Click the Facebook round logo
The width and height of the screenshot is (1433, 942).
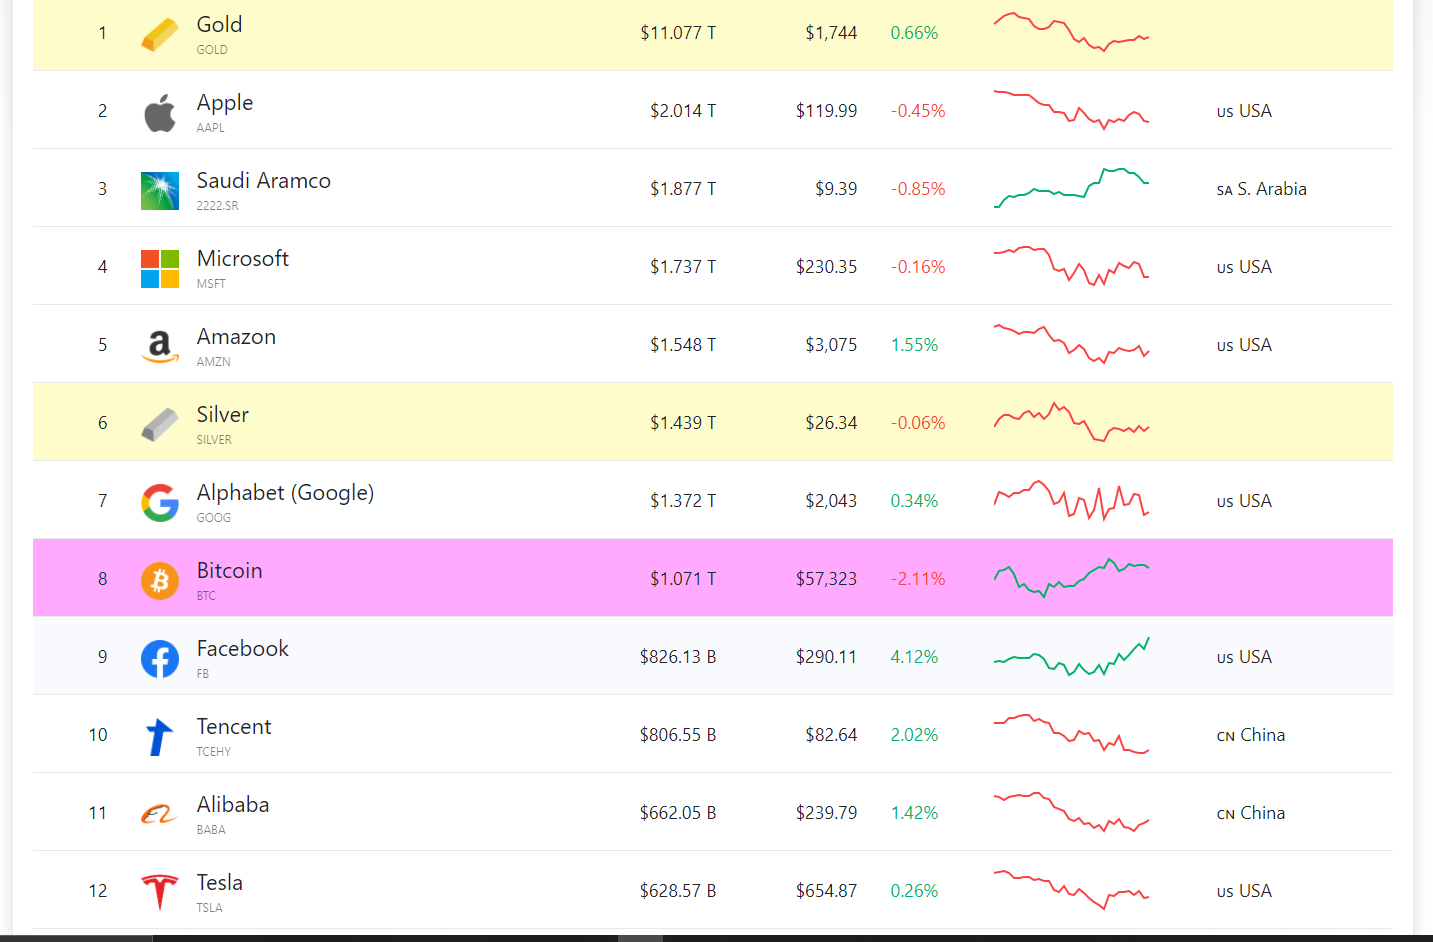point(160,659)
